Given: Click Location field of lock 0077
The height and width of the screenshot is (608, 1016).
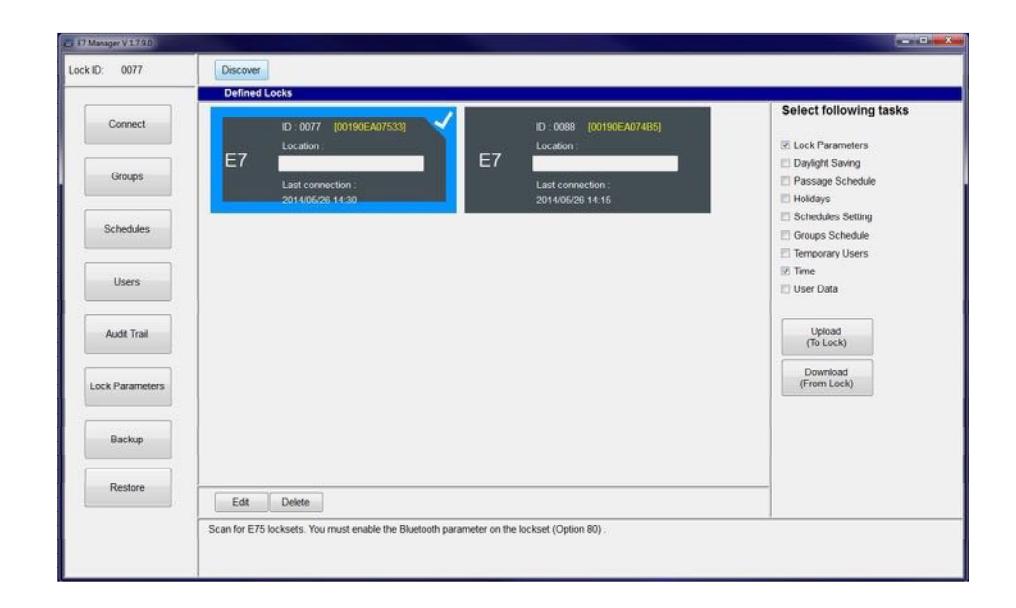Looking at the screenshot, I should (351, 163).
